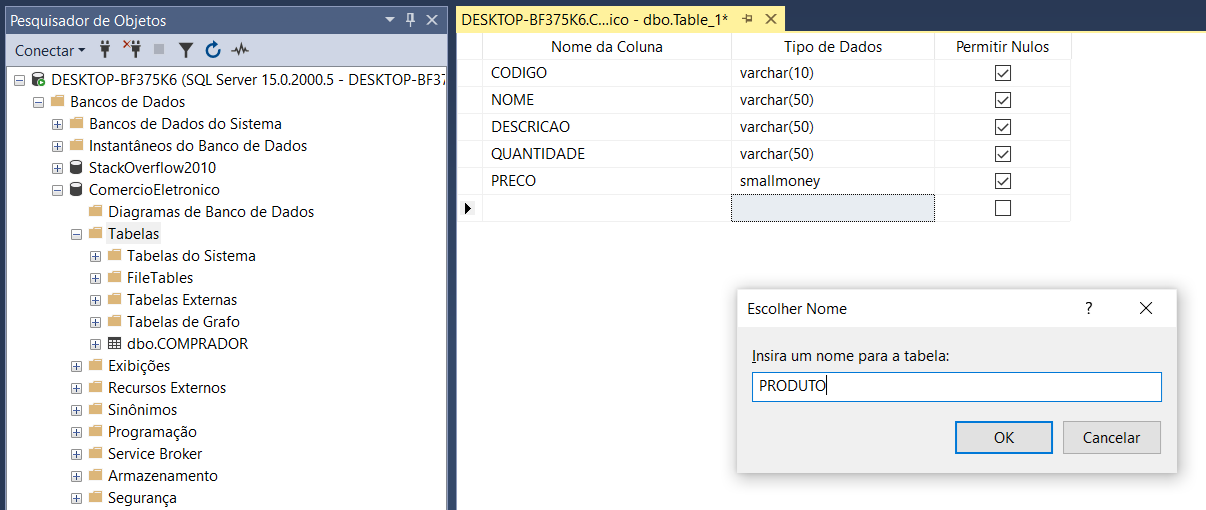
Task: Close the Escolher Nome dialog
Action: pyautogui.click(x=1146, y=308)
